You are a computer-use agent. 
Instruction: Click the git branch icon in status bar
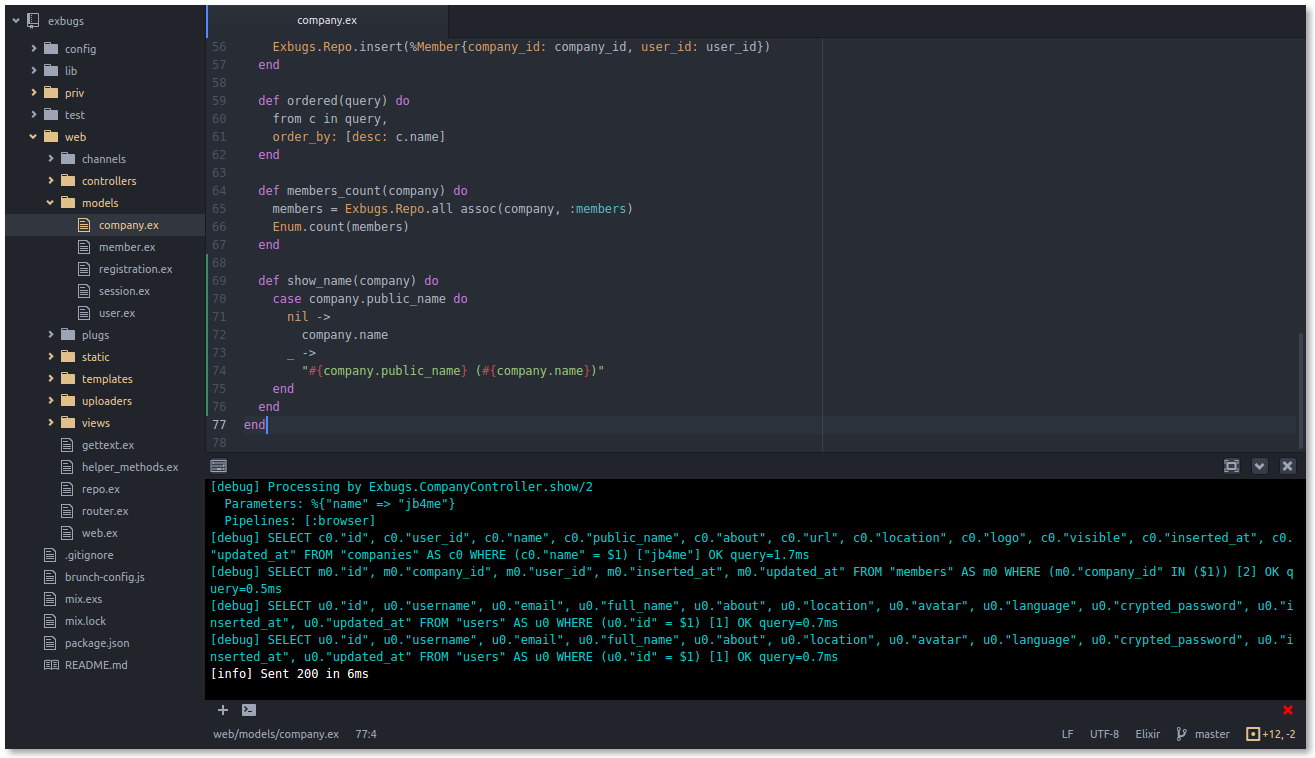[x=1181, y=734]
